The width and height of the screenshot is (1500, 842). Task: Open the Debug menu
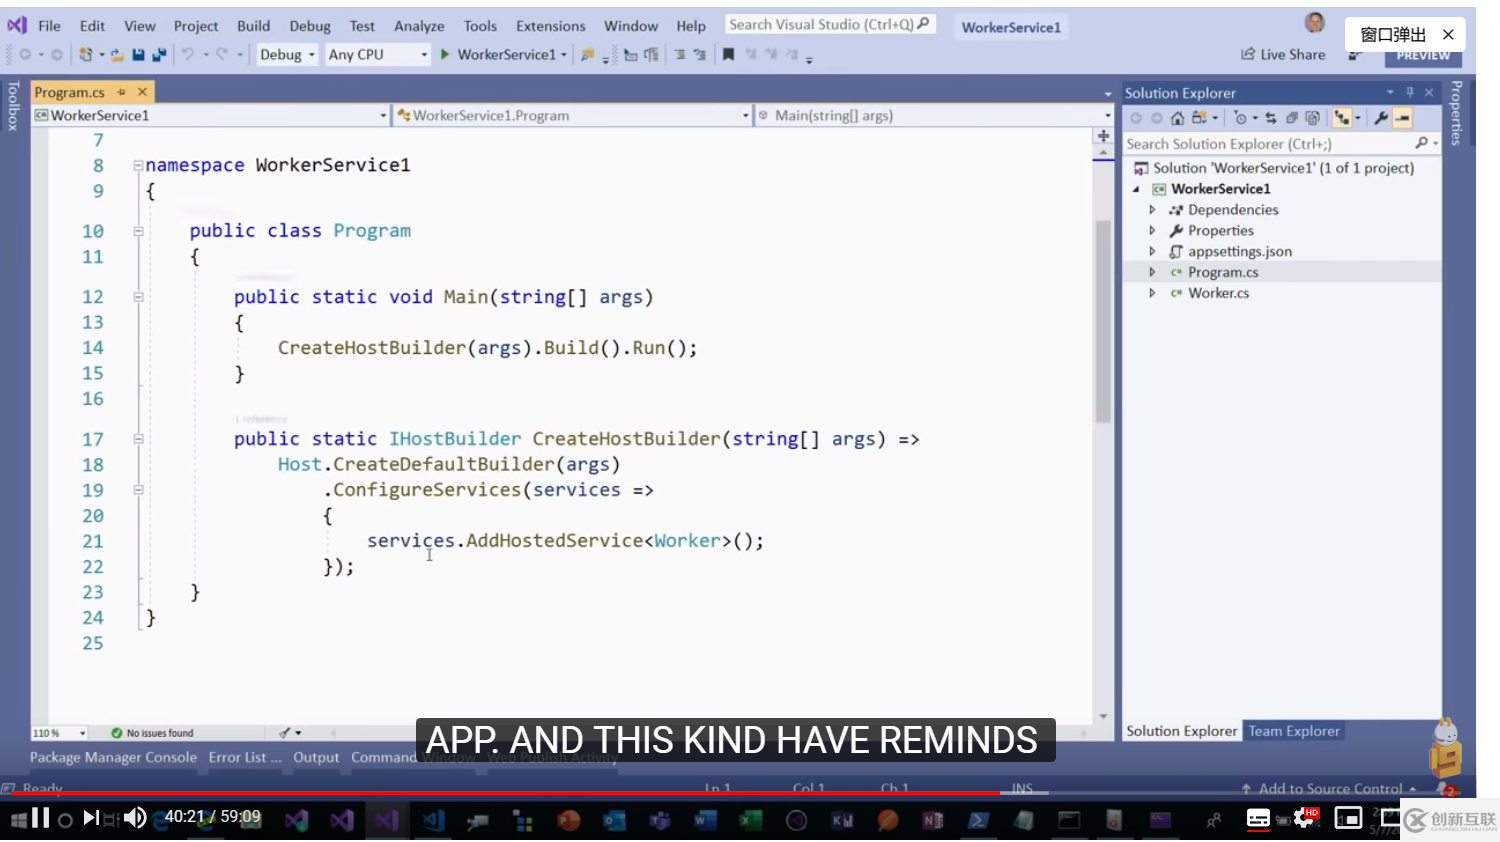[x=310, y=26]
